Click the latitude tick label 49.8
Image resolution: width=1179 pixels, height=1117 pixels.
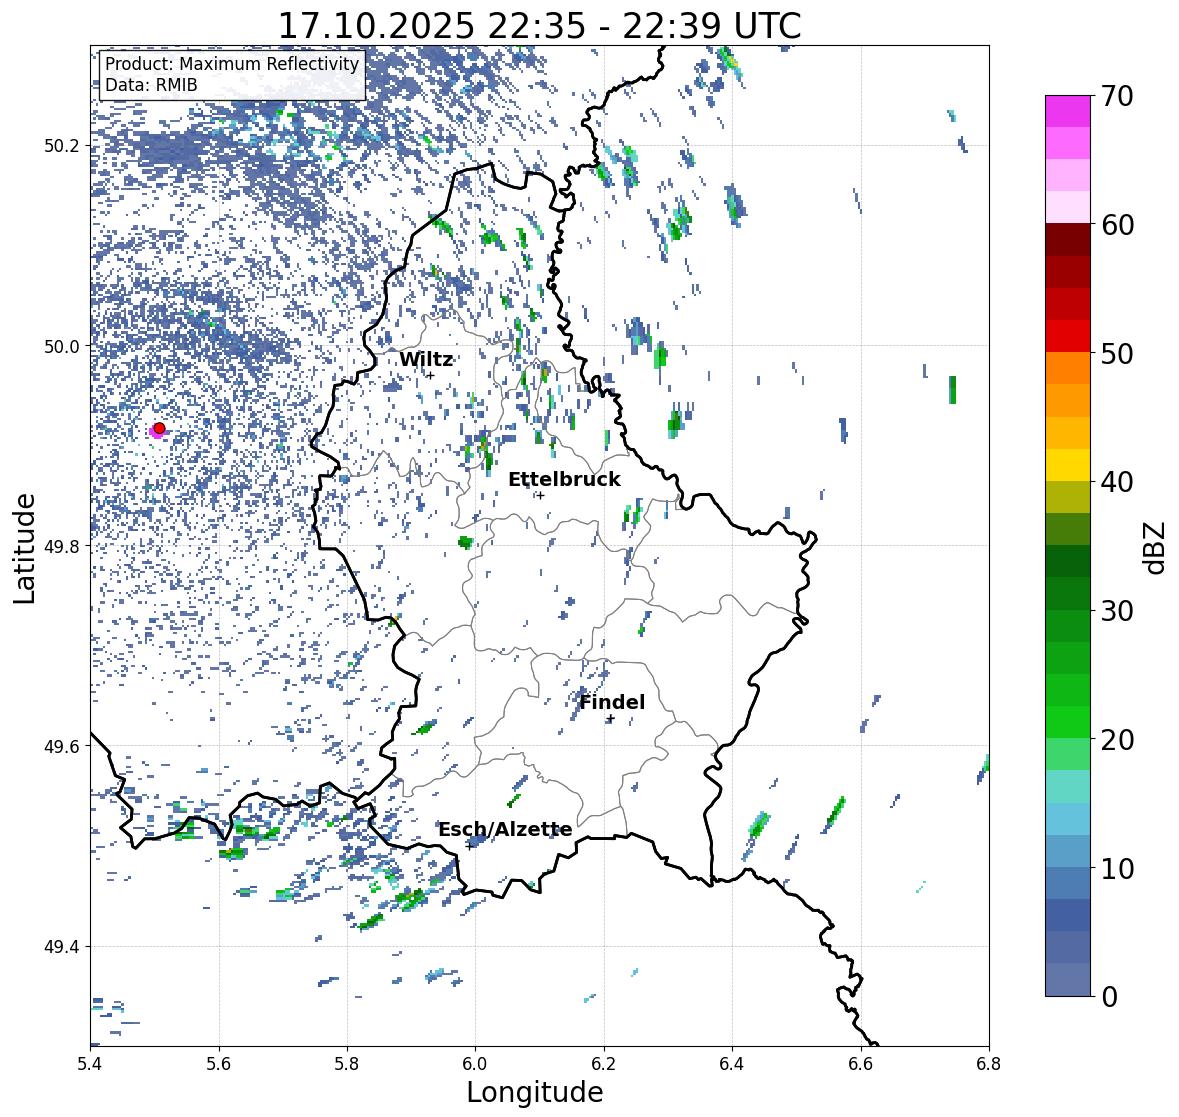[x=62, y=546]
